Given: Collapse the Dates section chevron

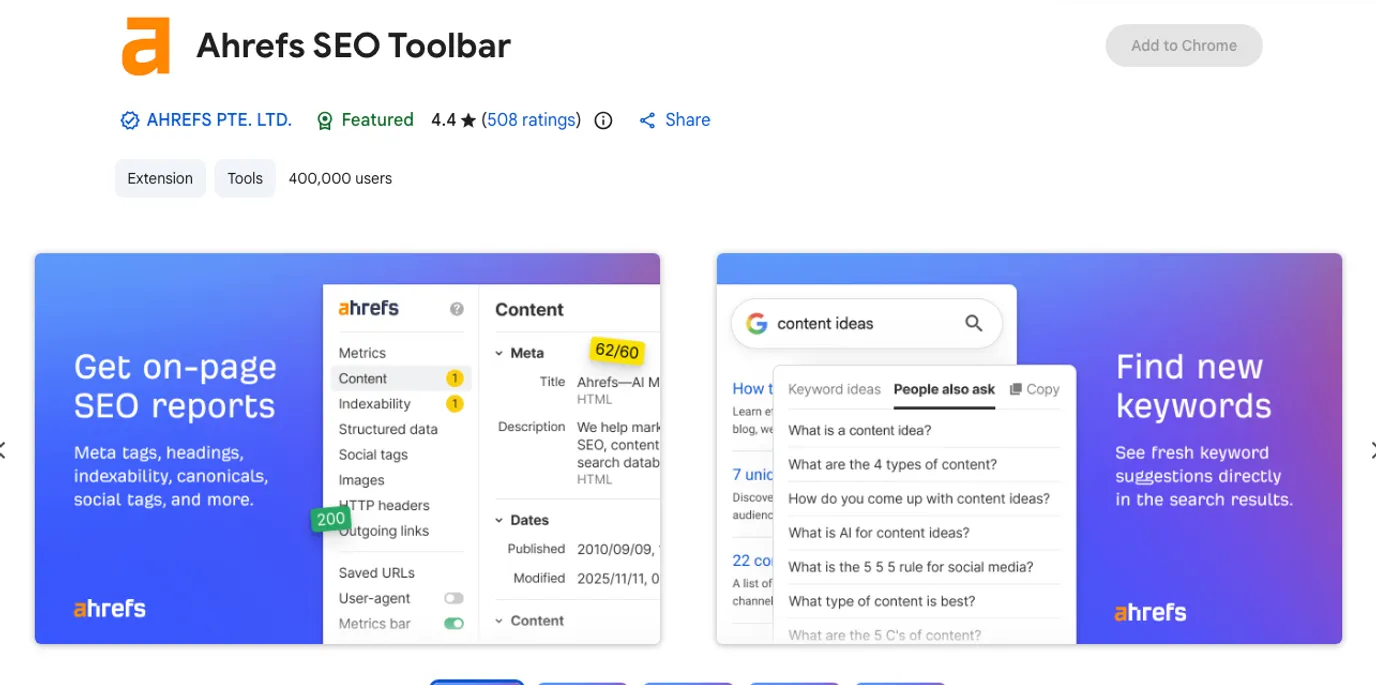Looking at the screenshot, I should click(499, 520).
